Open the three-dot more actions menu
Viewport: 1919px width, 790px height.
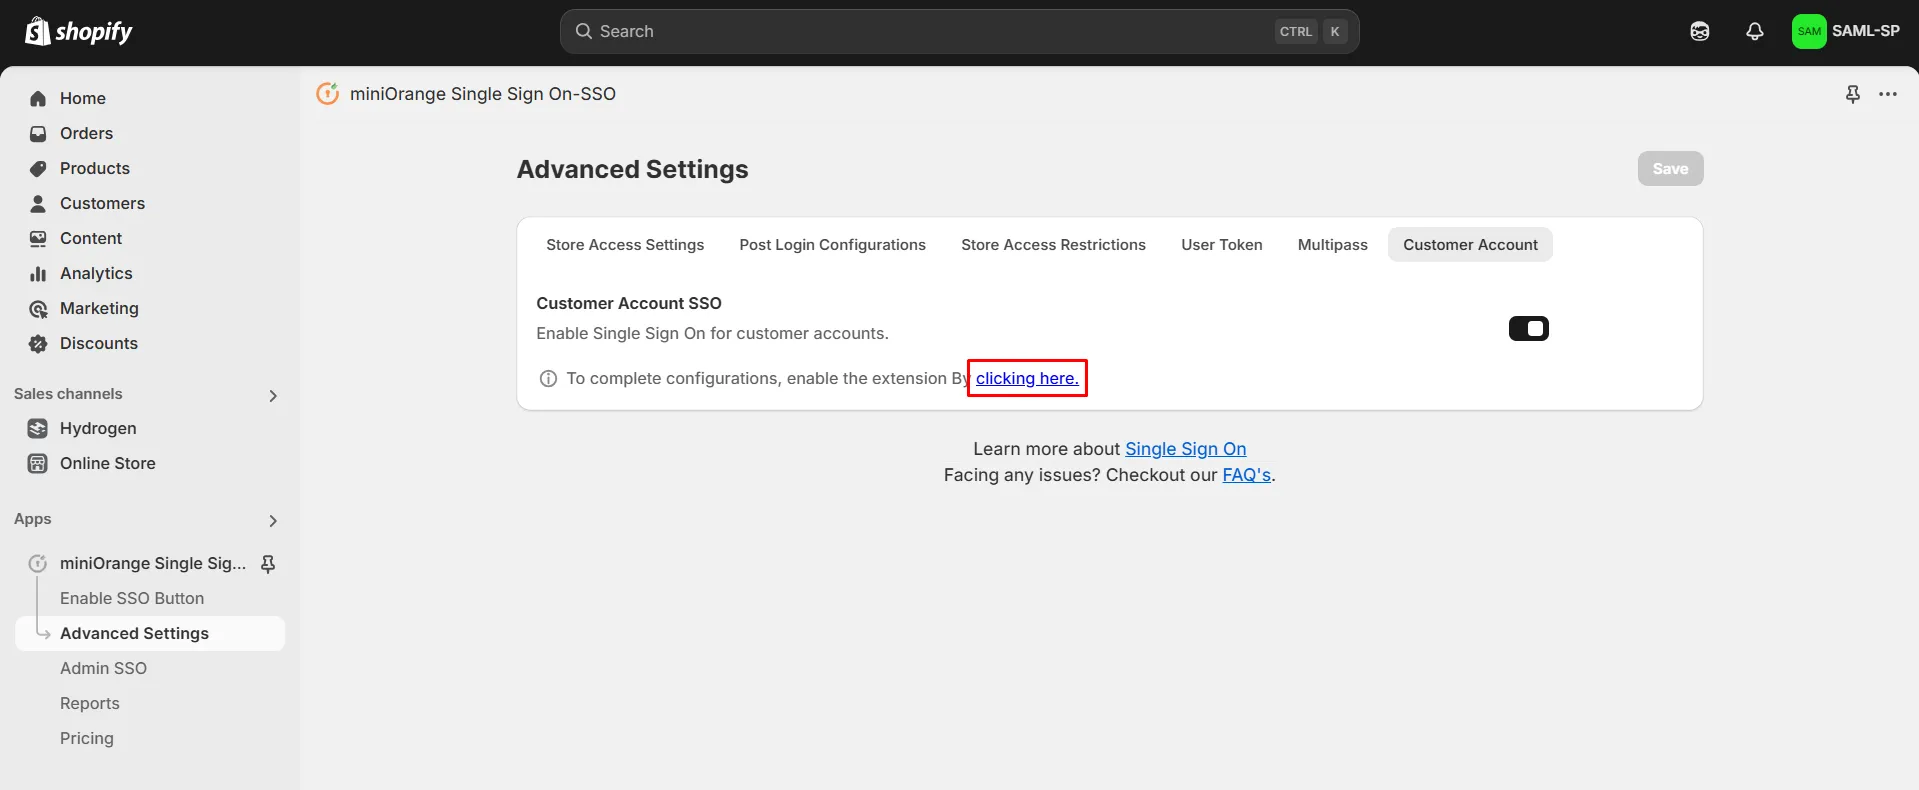1888,94
